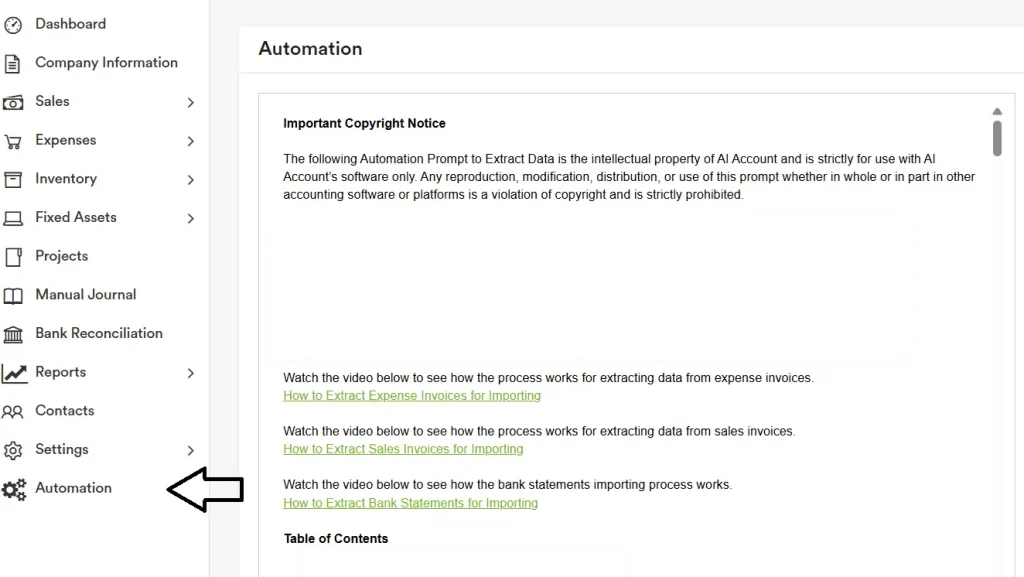Open How to Extract Expense Invoices link
The height and width of the screenshot is (577, 1024).
pos(412,396)
